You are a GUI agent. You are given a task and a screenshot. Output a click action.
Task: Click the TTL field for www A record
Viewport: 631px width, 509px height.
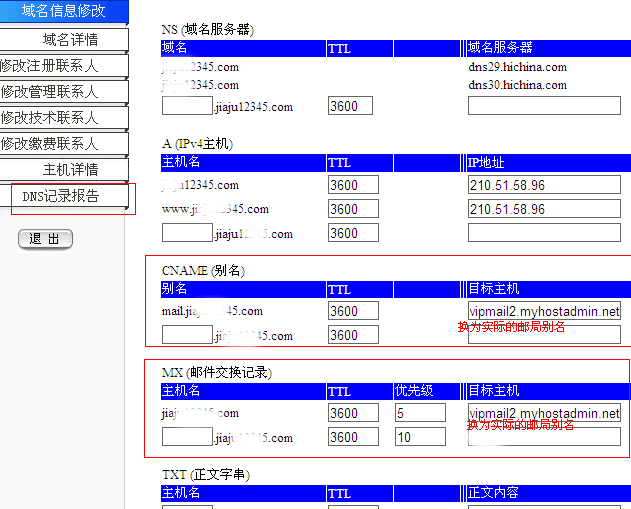(x=353, y=210)
